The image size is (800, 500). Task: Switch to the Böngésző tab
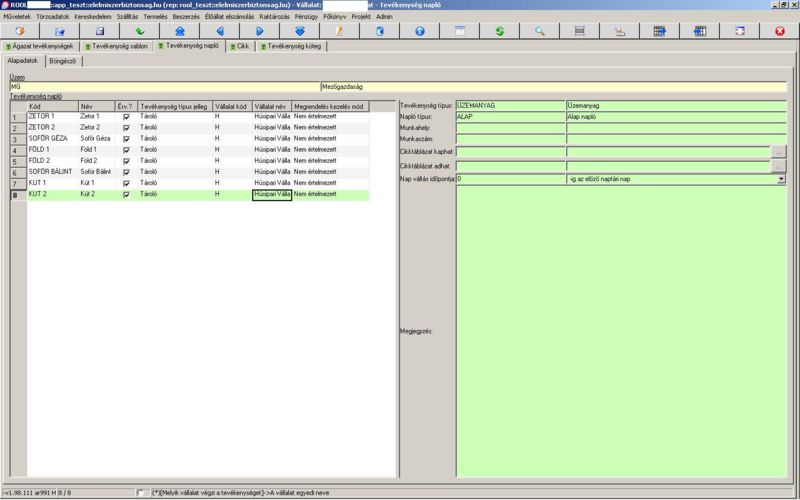coord(65,61)
